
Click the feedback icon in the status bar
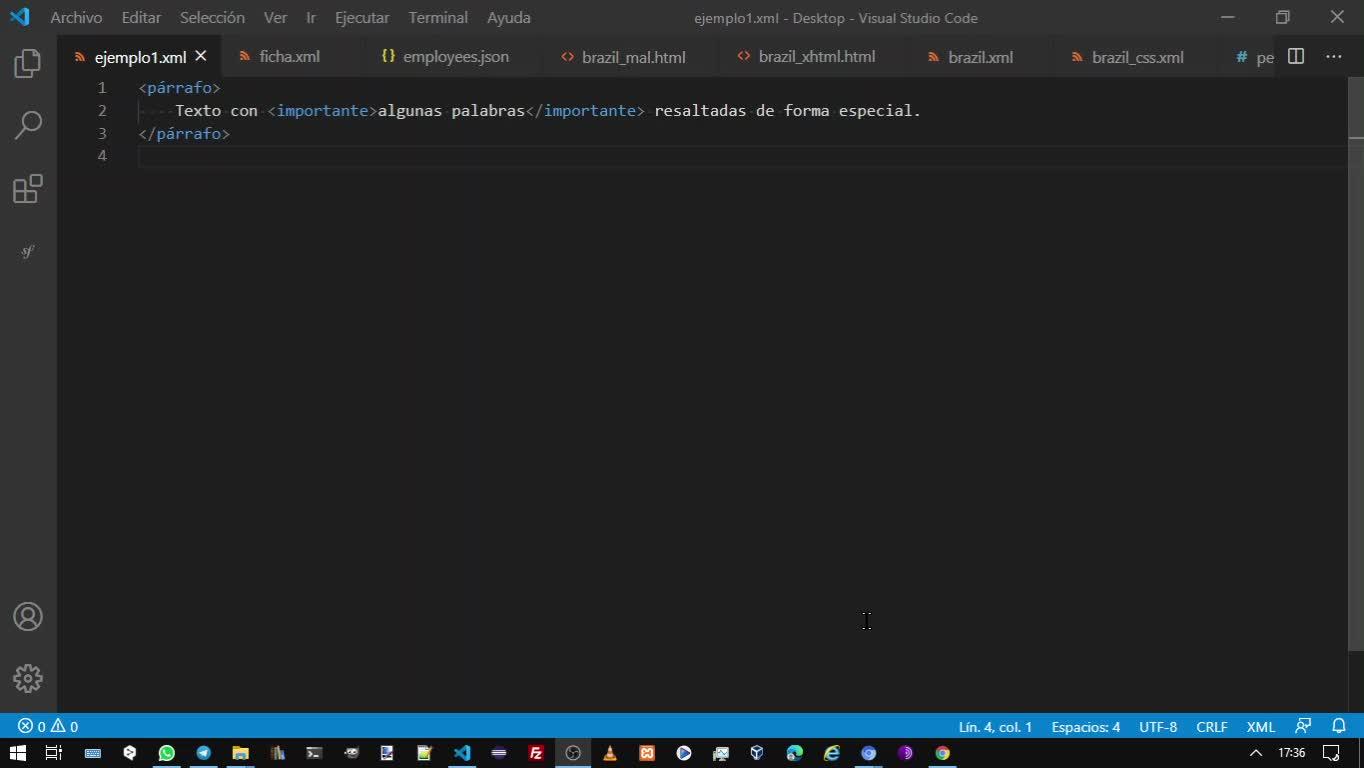pyautogui.click(x=1303, y=727)
